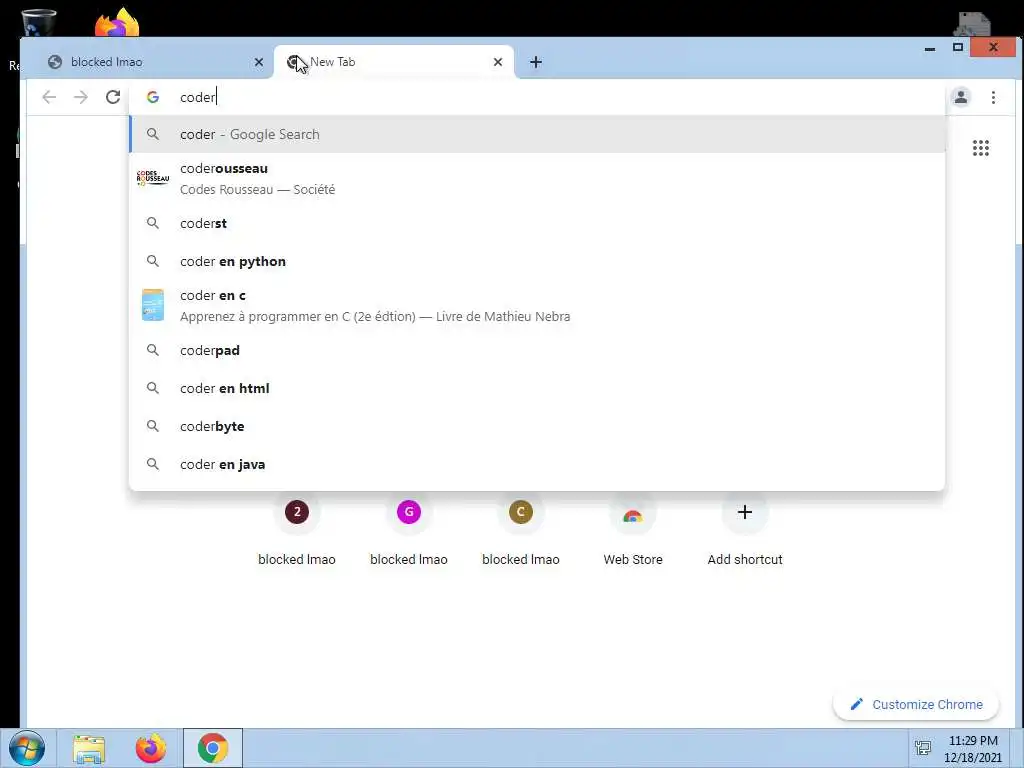The height and width of the screenshot is (768, 1024).
Task: Open shortcut with magenta 'G' icon
Action: tap(409, 512)
